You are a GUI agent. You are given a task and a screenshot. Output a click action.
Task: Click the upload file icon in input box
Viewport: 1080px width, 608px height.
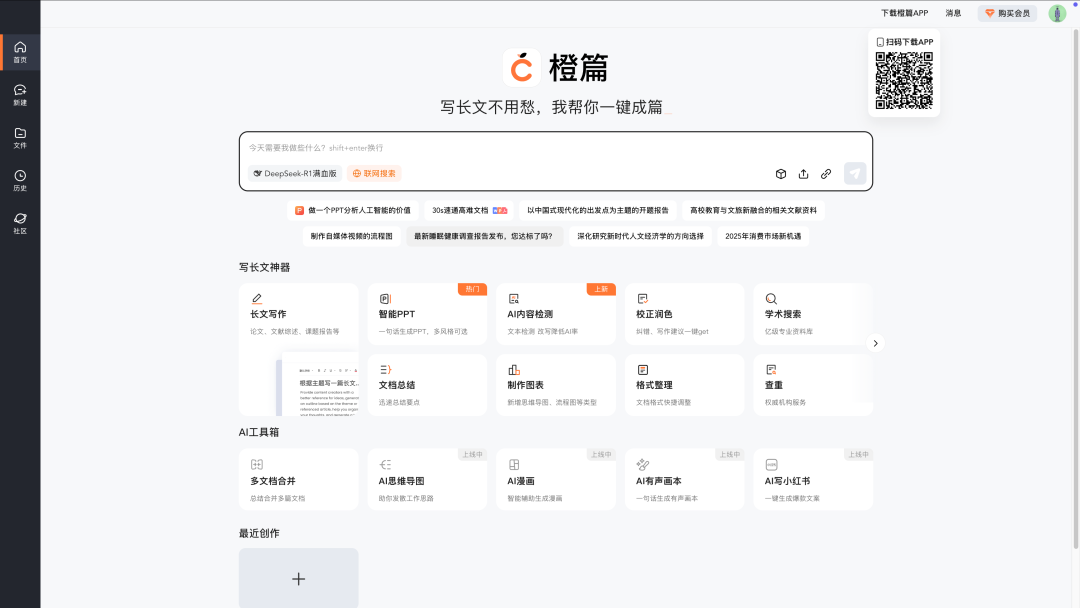pos(803,174)
